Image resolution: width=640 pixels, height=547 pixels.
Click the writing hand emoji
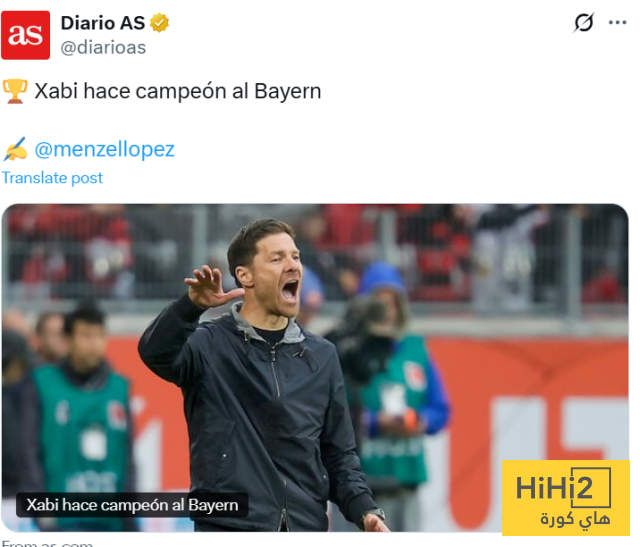[x=15, y=149]
